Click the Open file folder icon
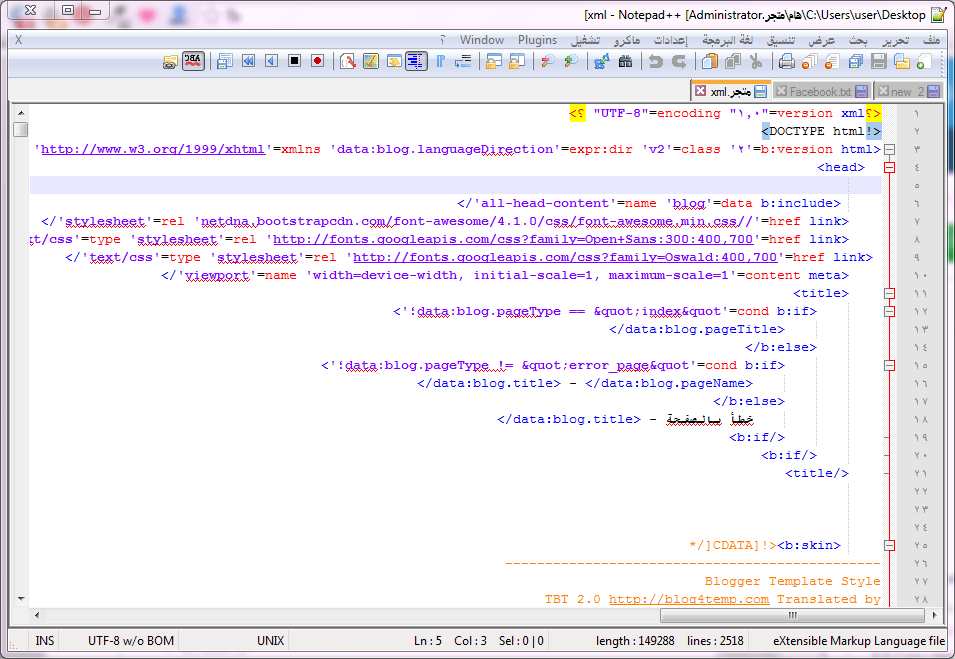The height and width of the screenshot is (659, 955). (901, 61)
